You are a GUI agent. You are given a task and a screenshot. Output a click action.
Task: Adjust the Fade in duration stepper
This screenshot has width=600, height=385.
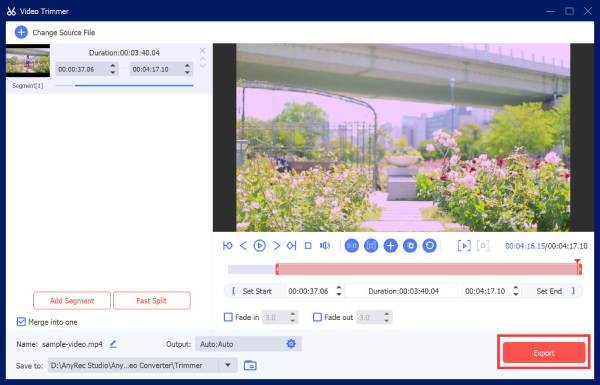click(x=293, y=317)
